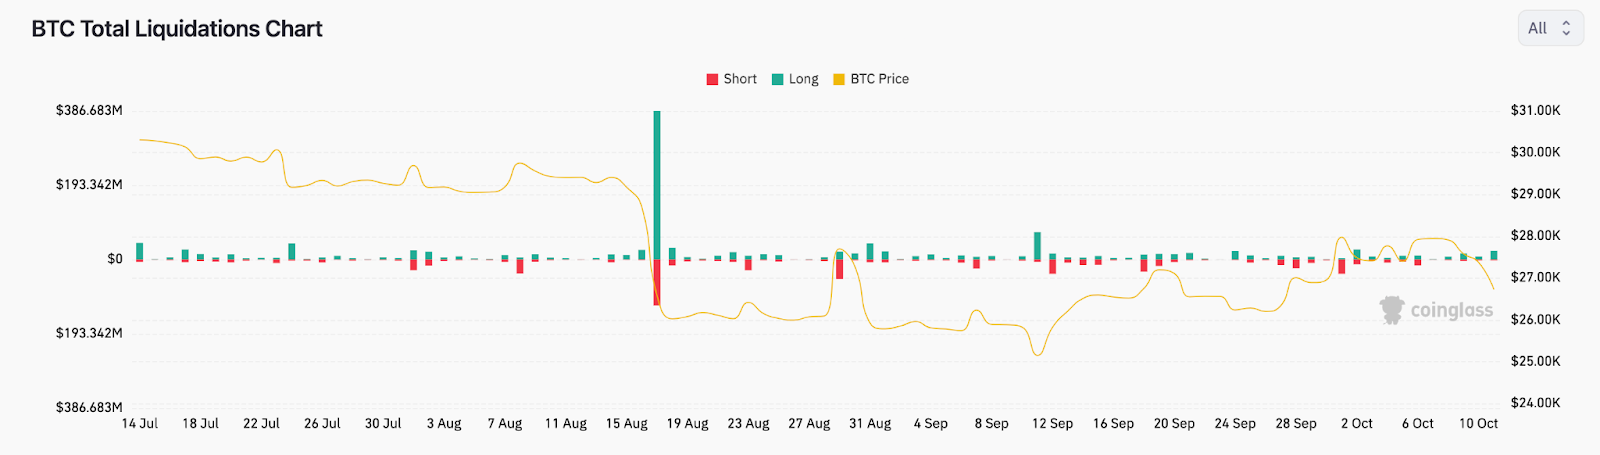Click the yellow BTC Price swatch

(x=839, y=79)
